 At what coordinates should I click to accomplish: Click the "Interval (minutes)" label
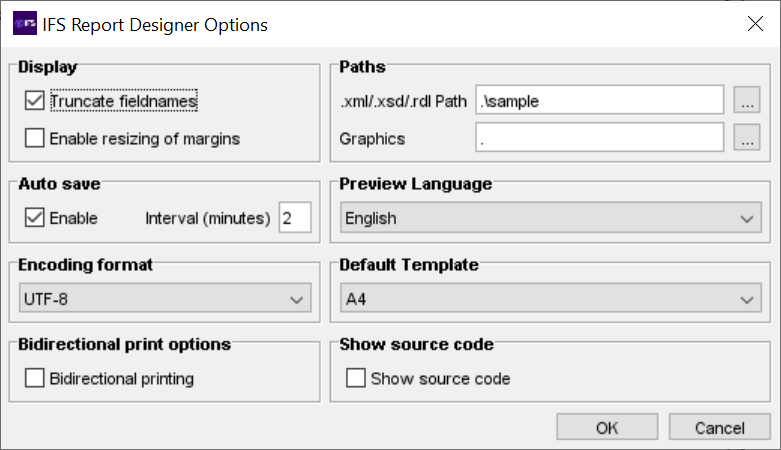(208, 218)
